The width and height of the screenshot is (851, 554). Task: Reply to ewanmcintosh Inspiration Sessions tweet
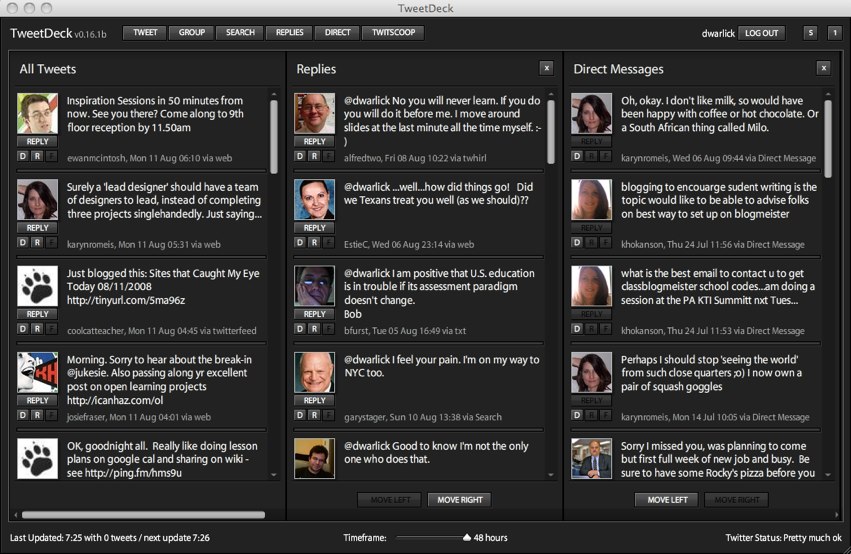[37, 141]
